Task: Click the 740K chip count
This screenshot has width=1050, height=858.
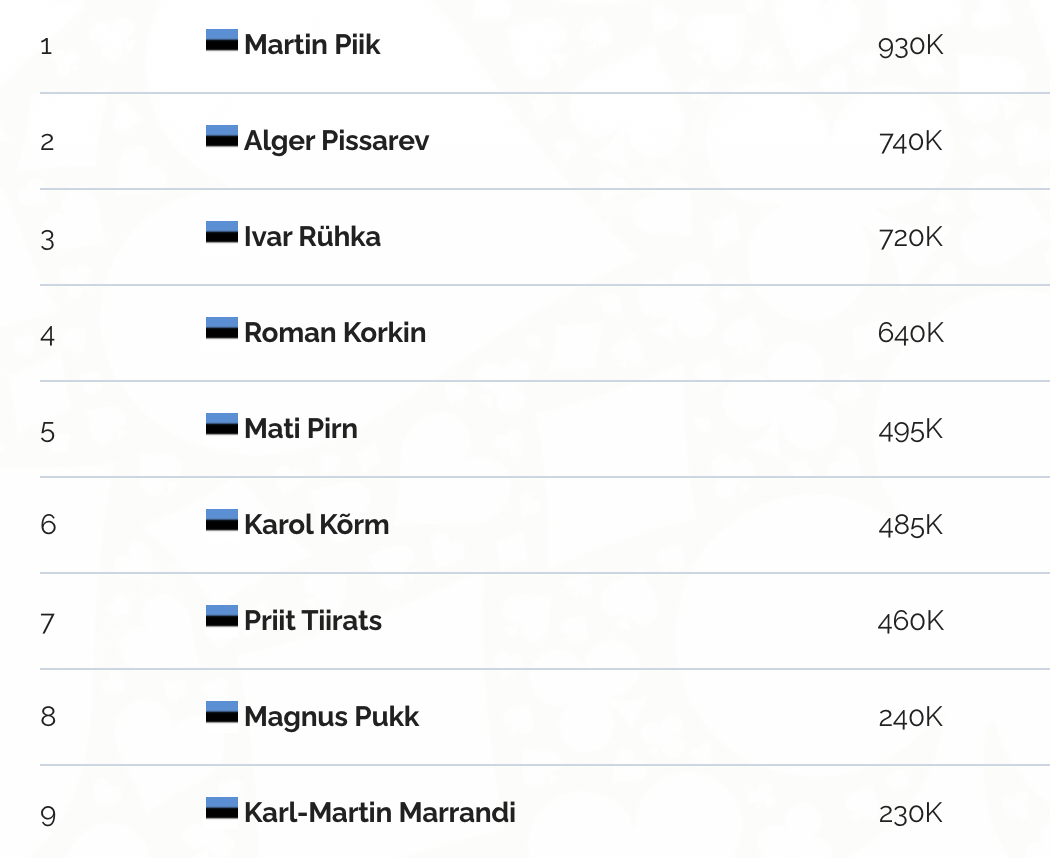Action: 910,142
